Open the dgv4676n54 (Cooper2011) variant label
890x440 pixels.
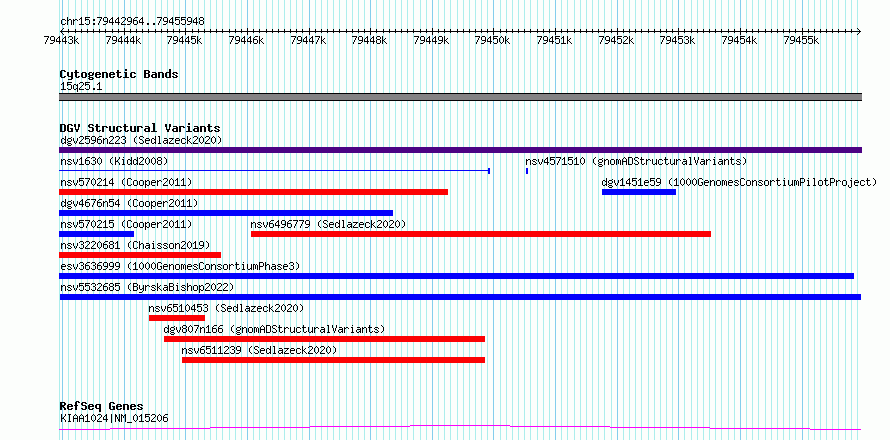click(129, 203)
